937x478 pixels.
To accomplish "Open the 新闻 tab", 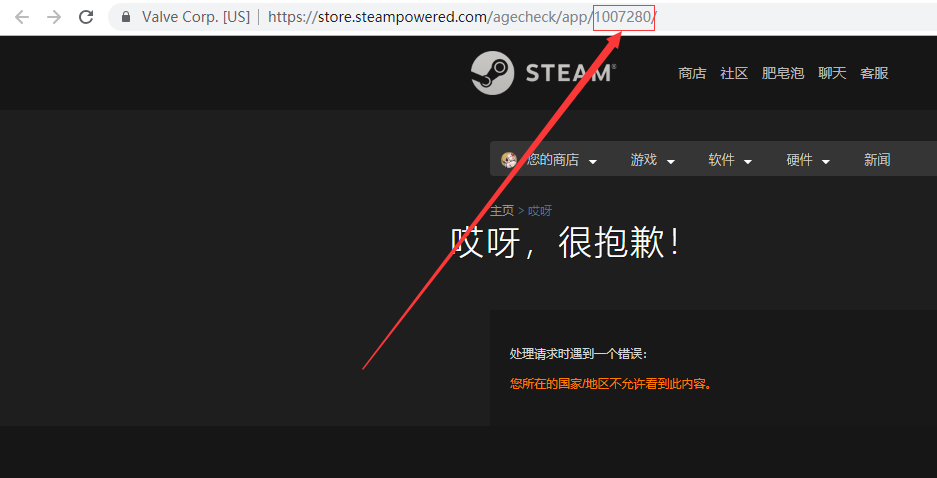I will [x=877, y=160].
